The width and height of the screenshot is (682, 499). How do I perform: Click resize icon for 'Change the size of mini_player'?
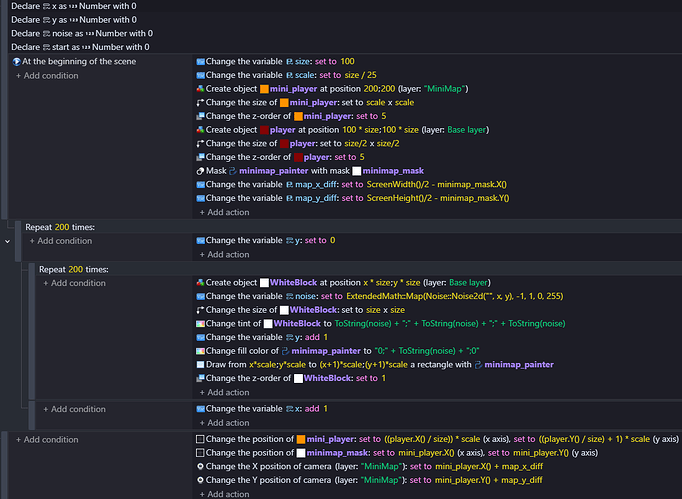(x=201, y=103)
